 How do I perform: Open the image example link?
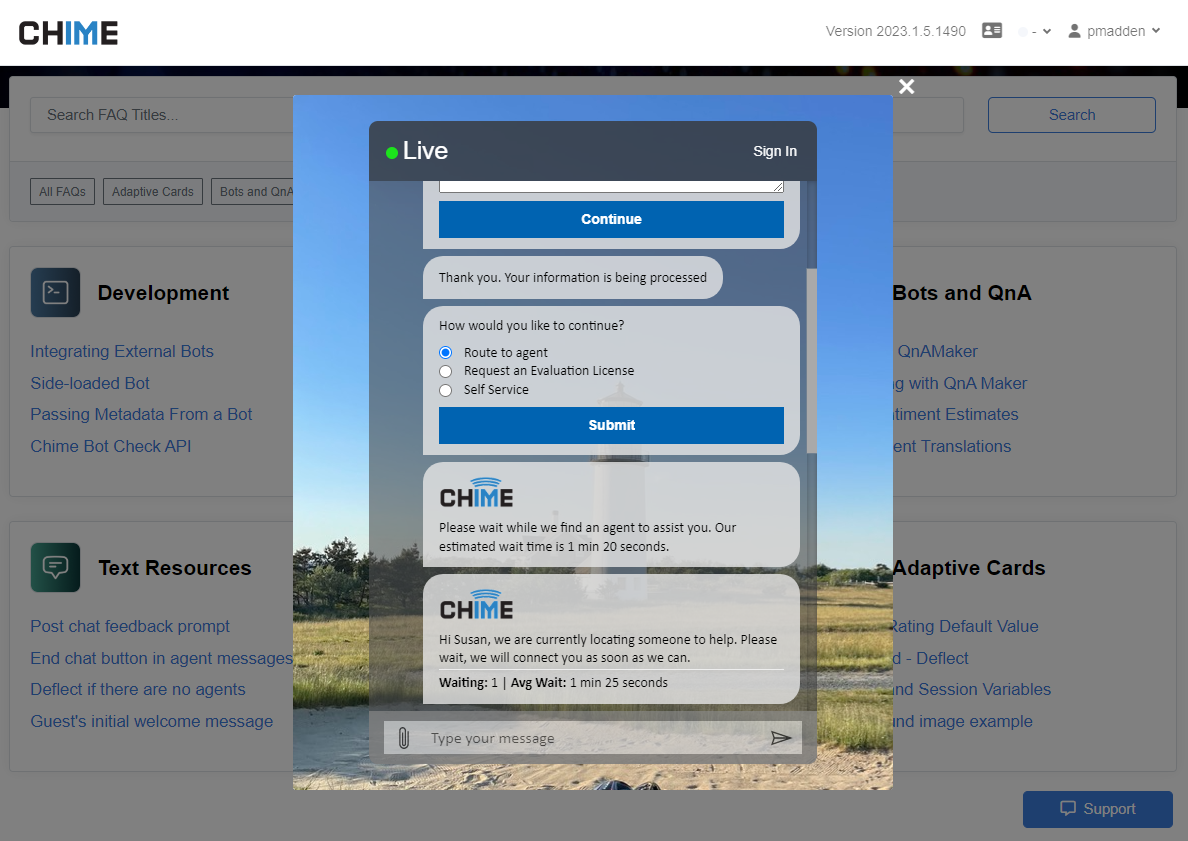pyautogui.click(x=963, y=721)
